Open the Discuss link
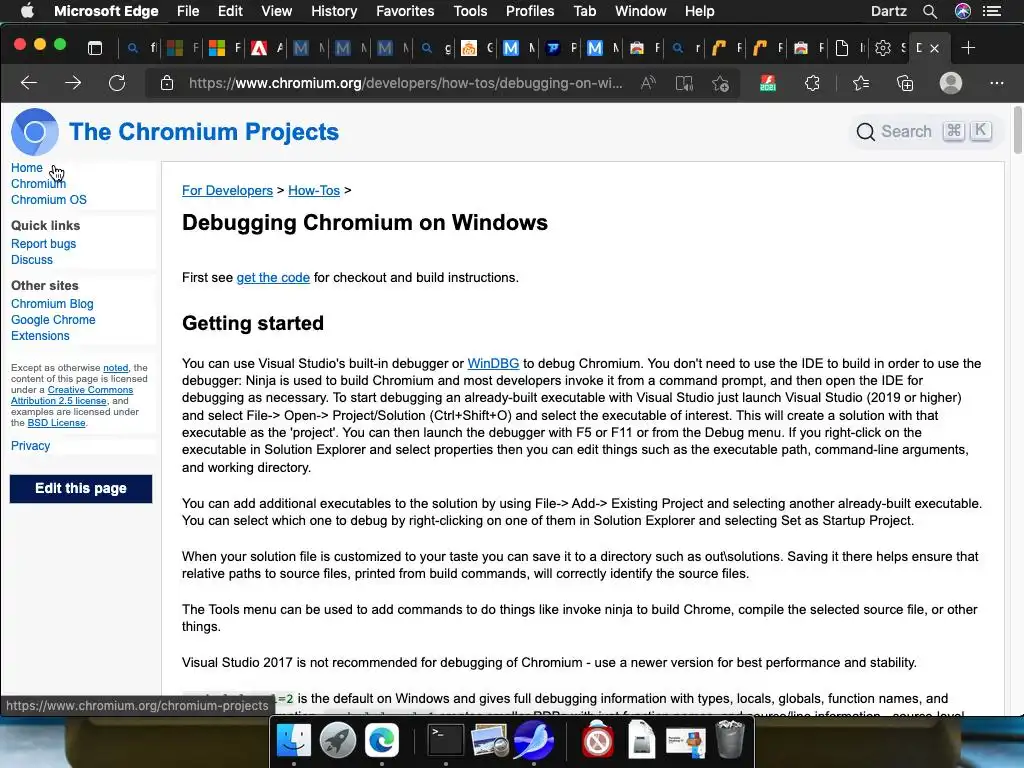This screenshot has width=1024, height=768. tap(32, 260)
